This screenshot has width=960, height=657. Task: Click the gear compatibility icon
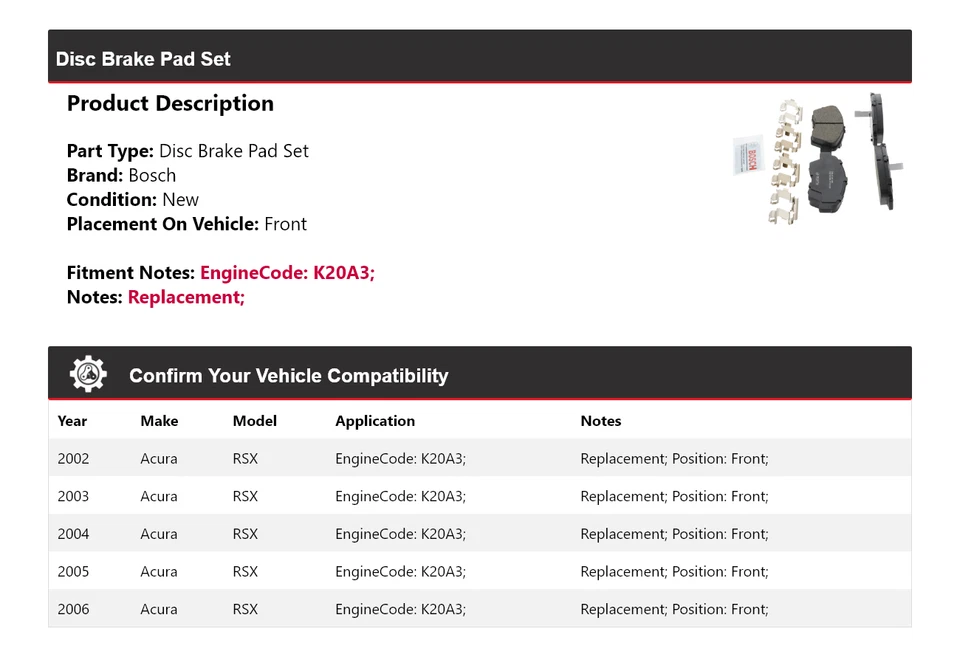pos(88,374)
